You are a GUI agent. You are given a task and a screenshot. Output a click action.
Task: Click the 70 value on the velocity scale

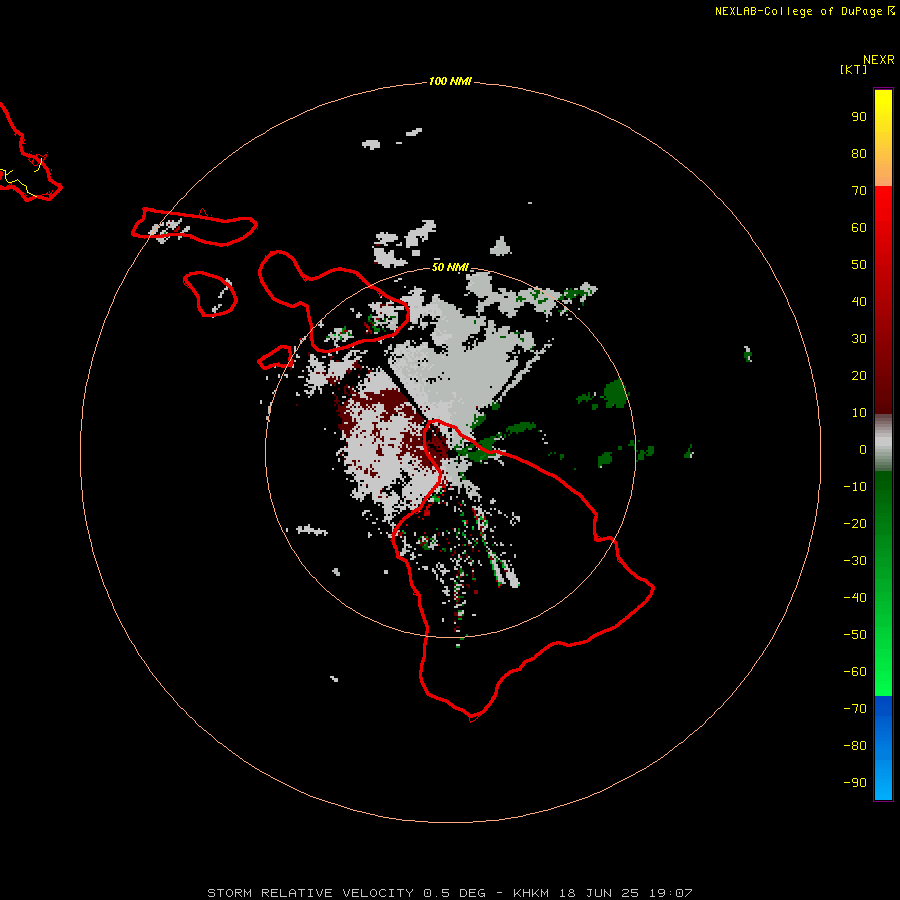(859, 191)
